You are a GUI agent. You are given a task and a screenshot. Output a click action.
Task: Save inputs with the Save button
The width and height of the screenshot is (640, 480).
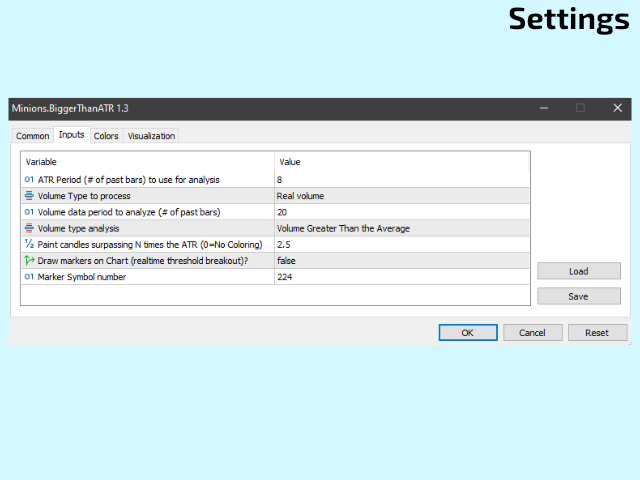point(578,296)
